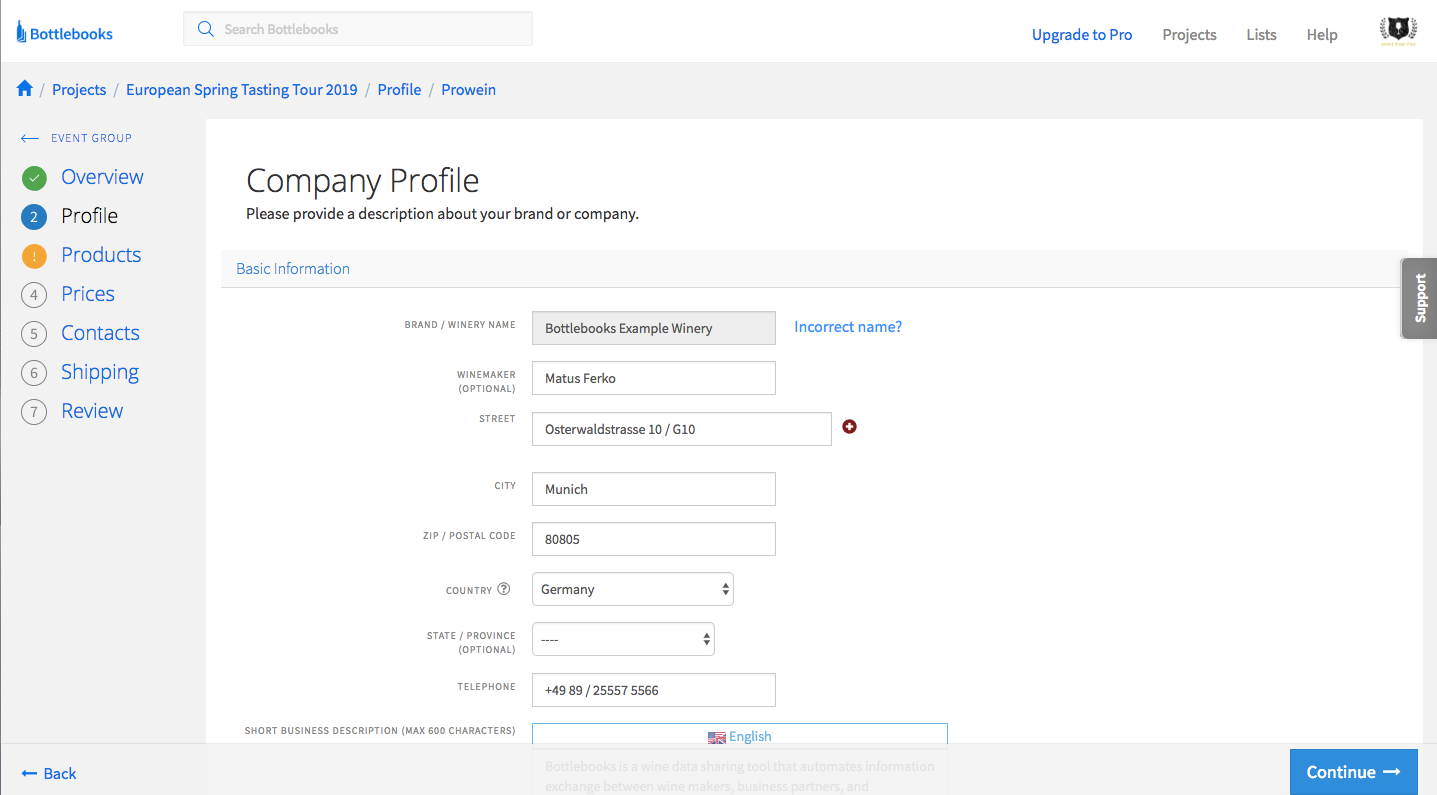Viewport: 1437px width, 795px height.
Task: Click the Back button at bottom
Action: coord(49,773)
